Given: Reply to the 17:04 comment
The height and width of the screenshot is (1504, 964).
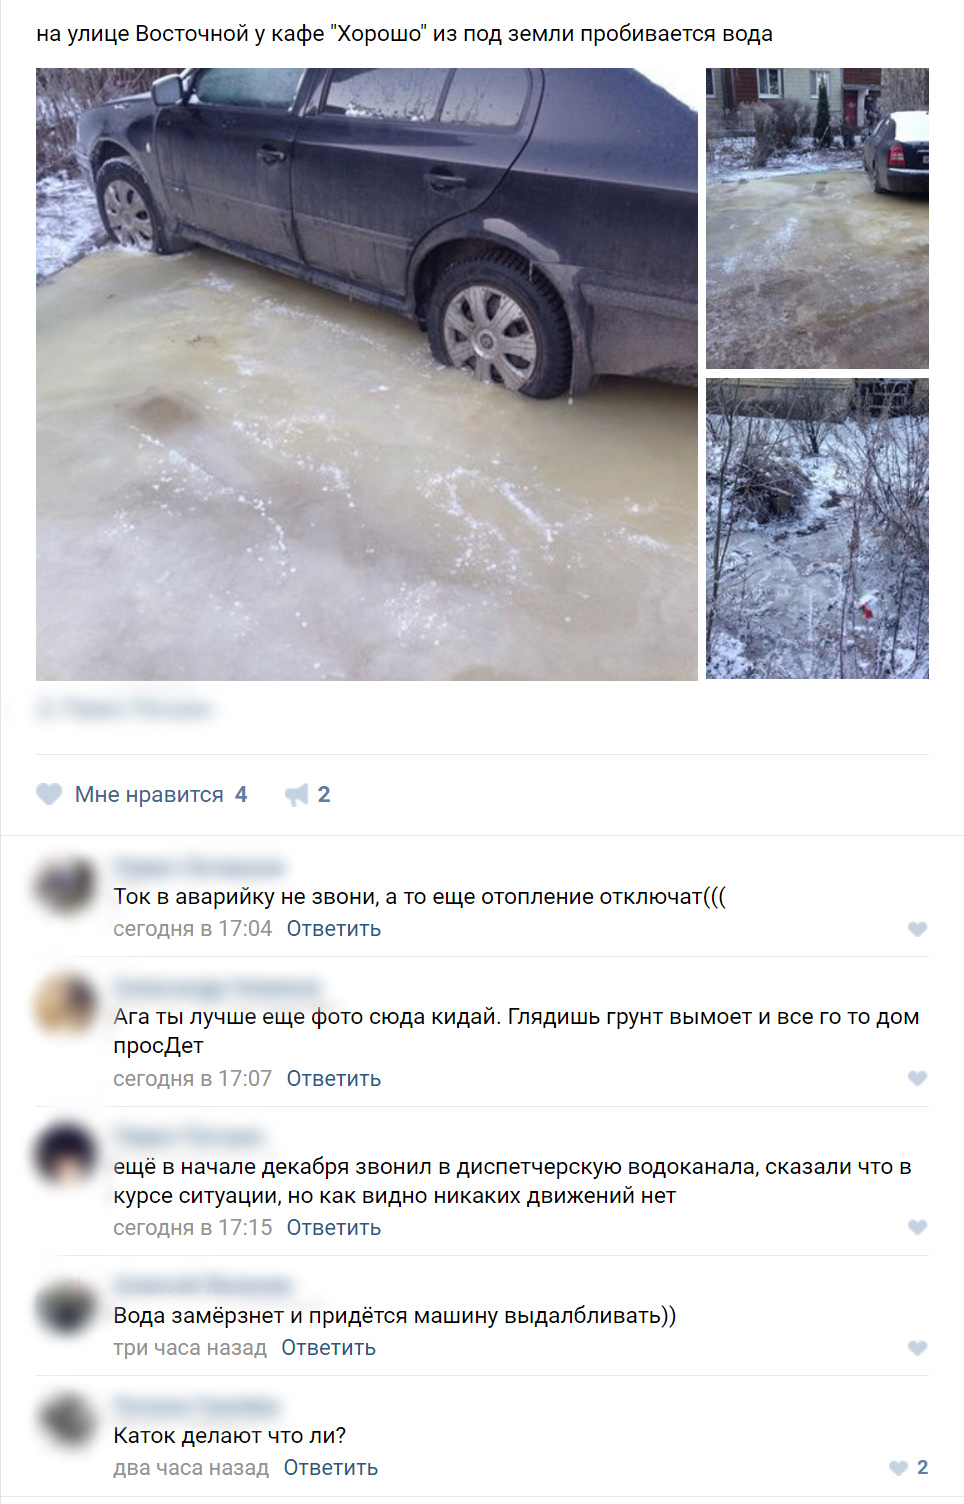Looking at the screenshot, I should pyautogui.click(x=334, y=929).
